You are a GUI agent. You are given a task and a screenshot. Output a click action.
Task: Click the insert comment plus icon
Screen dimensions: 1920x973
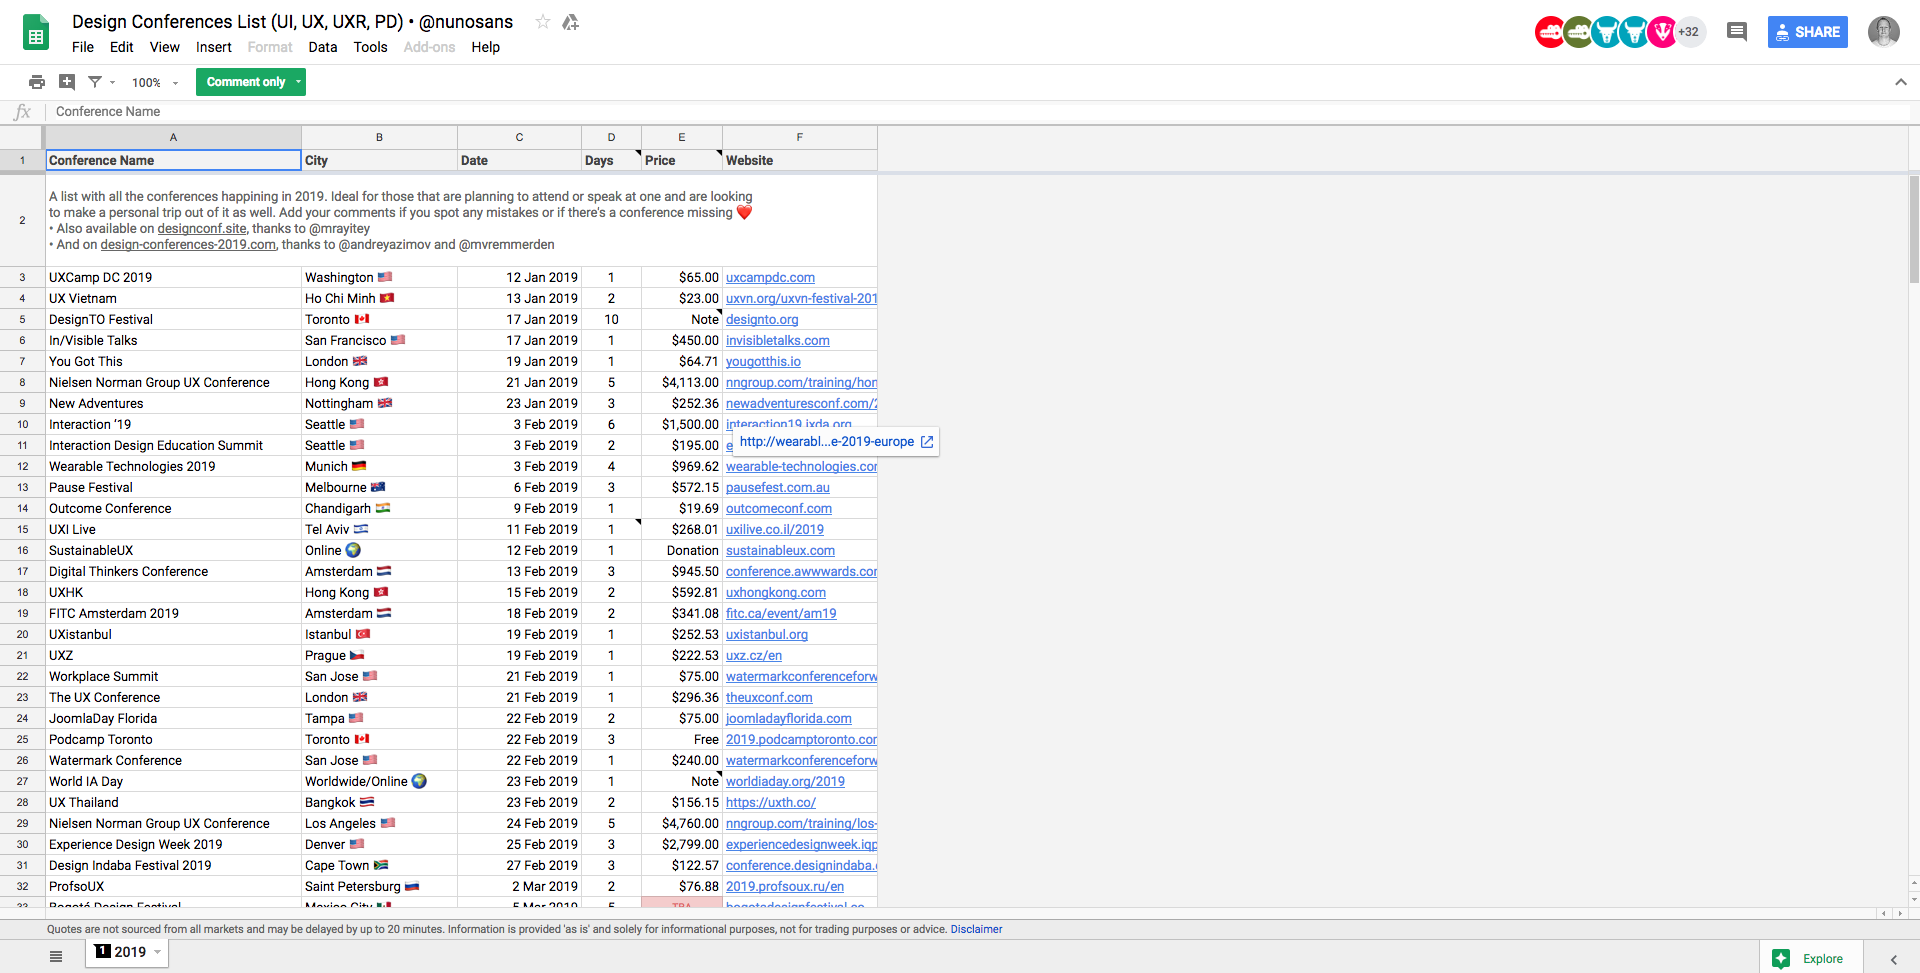point(67,82)
